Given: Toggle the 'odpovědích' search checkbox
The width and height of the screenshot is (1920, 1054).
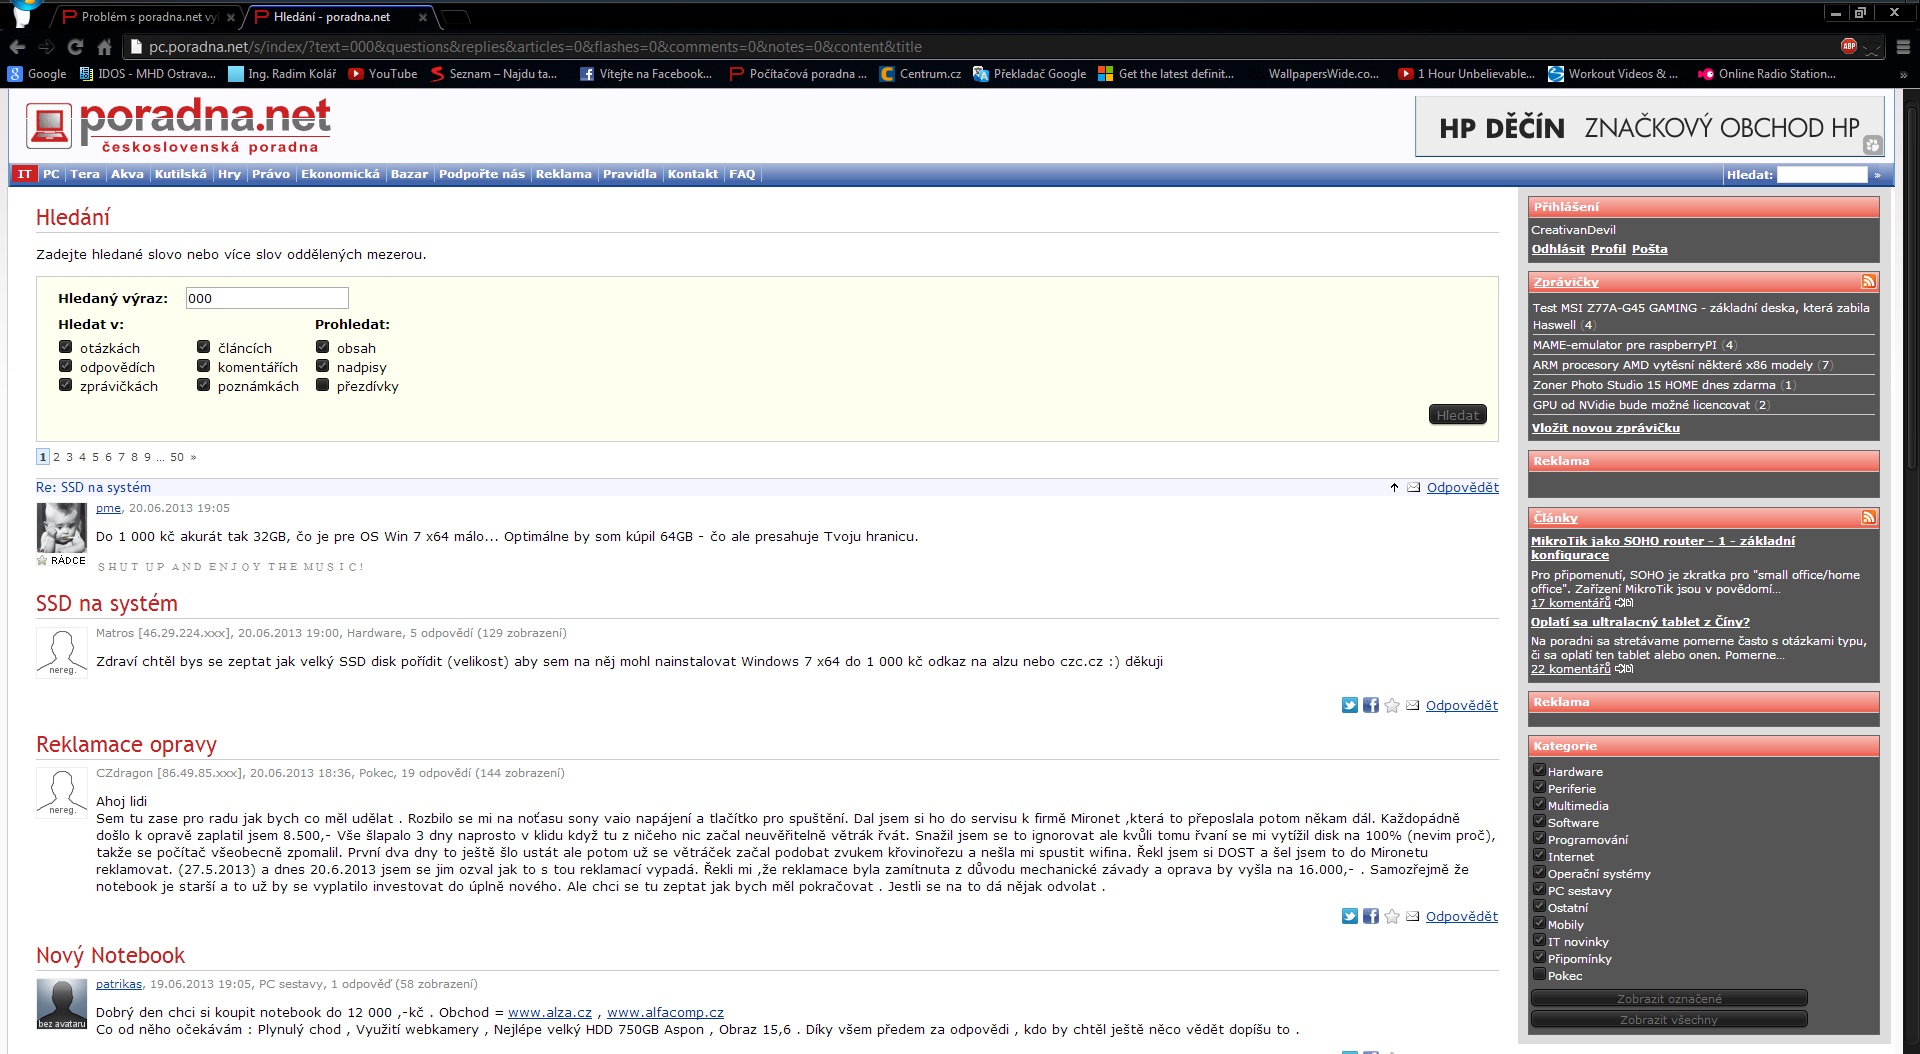Looking at the screenshot, I should (66, 366).
